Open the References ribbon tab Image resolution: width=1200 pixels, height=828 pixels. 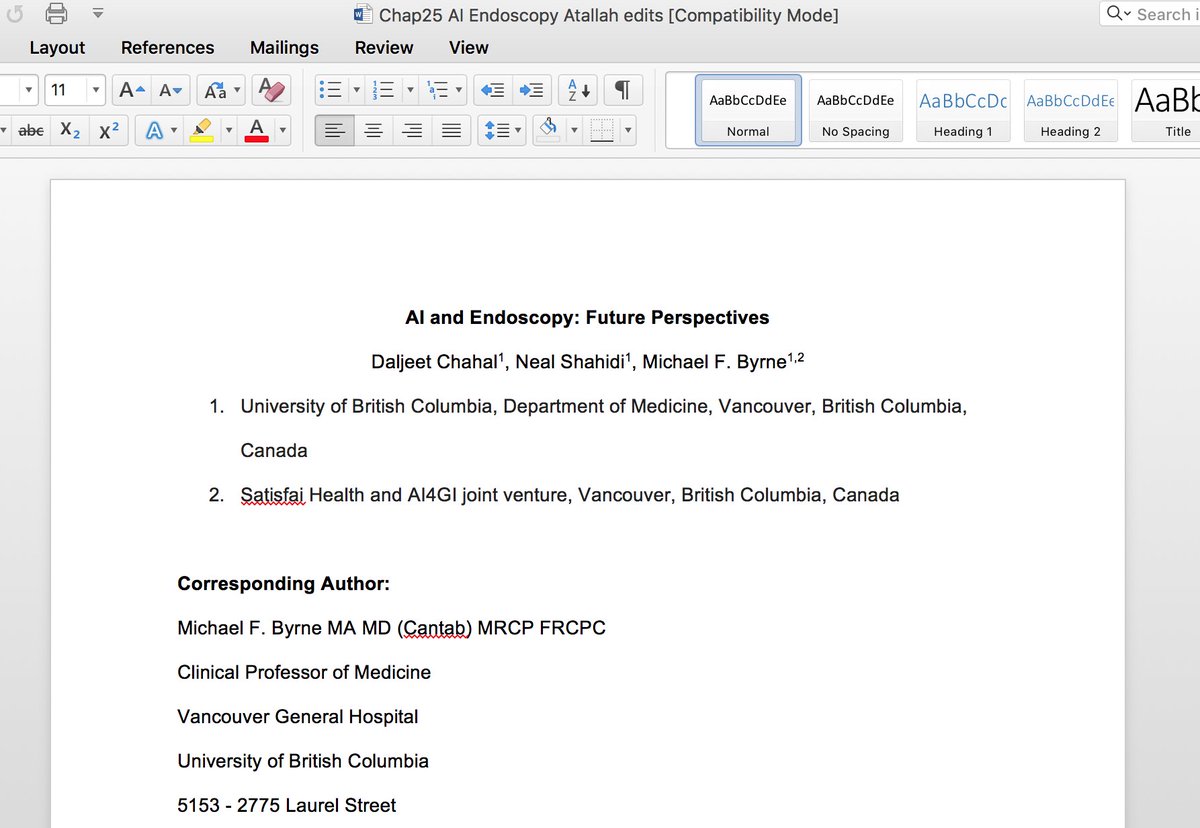pos(167,47)
